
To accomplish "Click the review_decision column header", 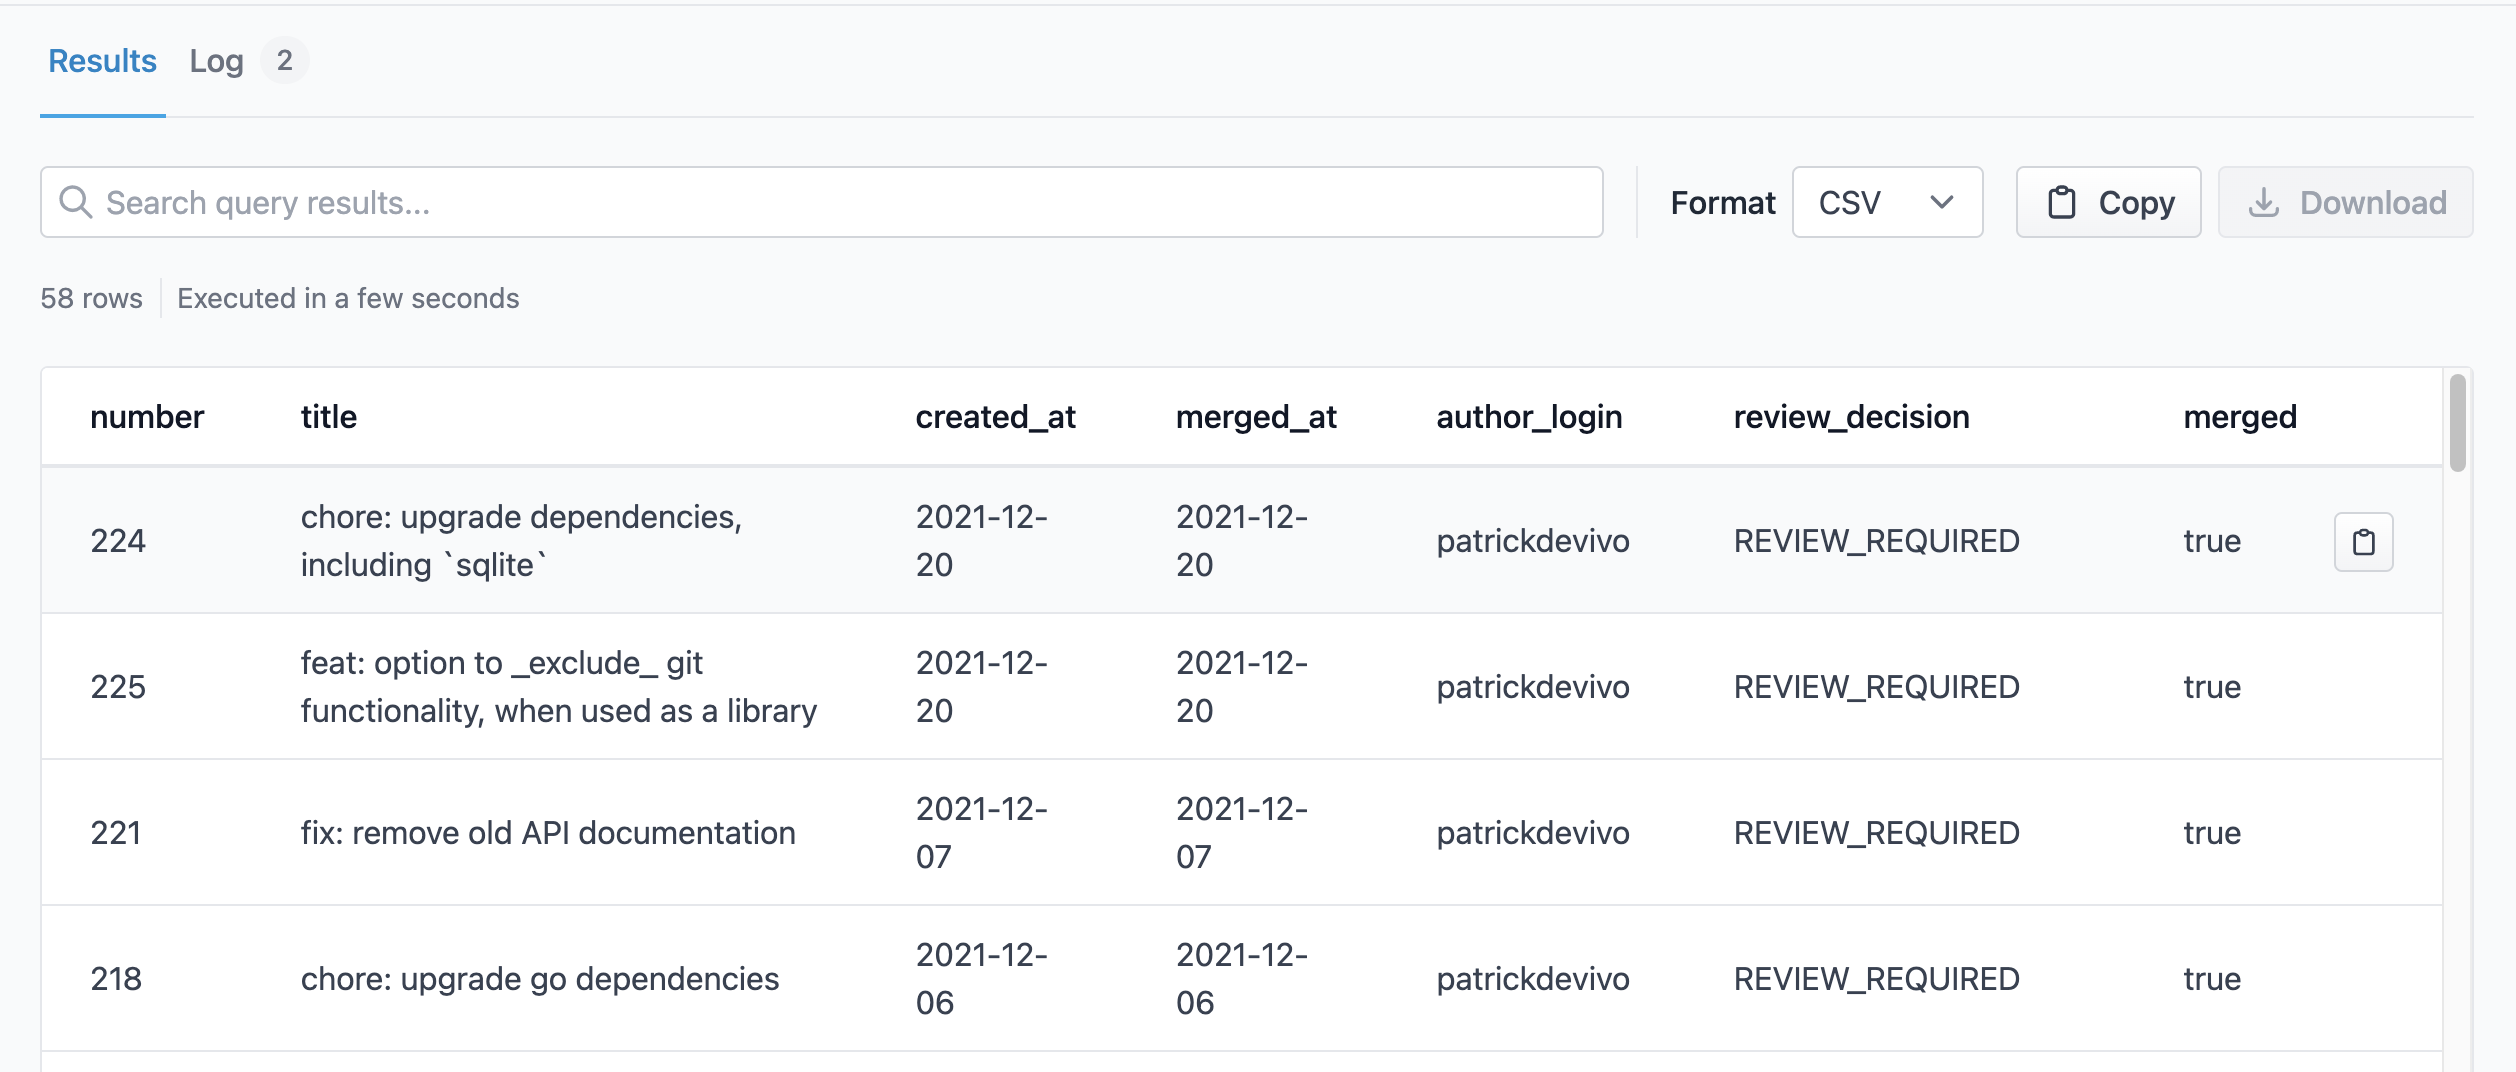I will tap(1851, 417).
